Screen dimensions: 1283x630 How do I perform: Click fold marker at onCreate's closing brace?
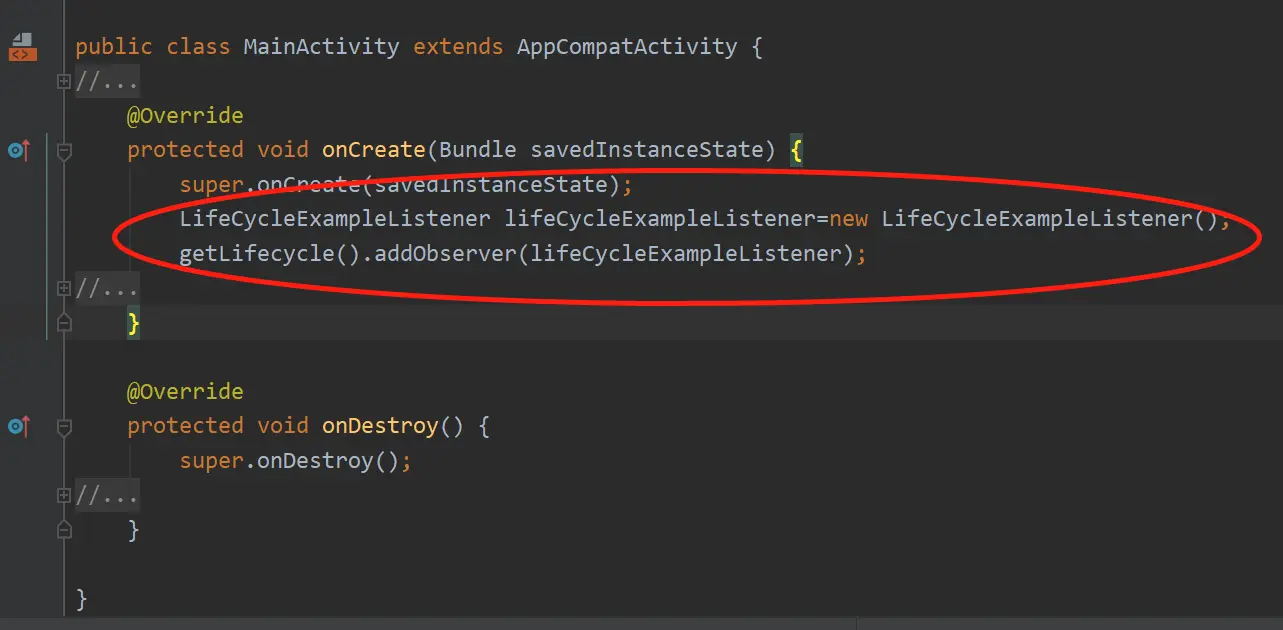click(x=64, y=323)
